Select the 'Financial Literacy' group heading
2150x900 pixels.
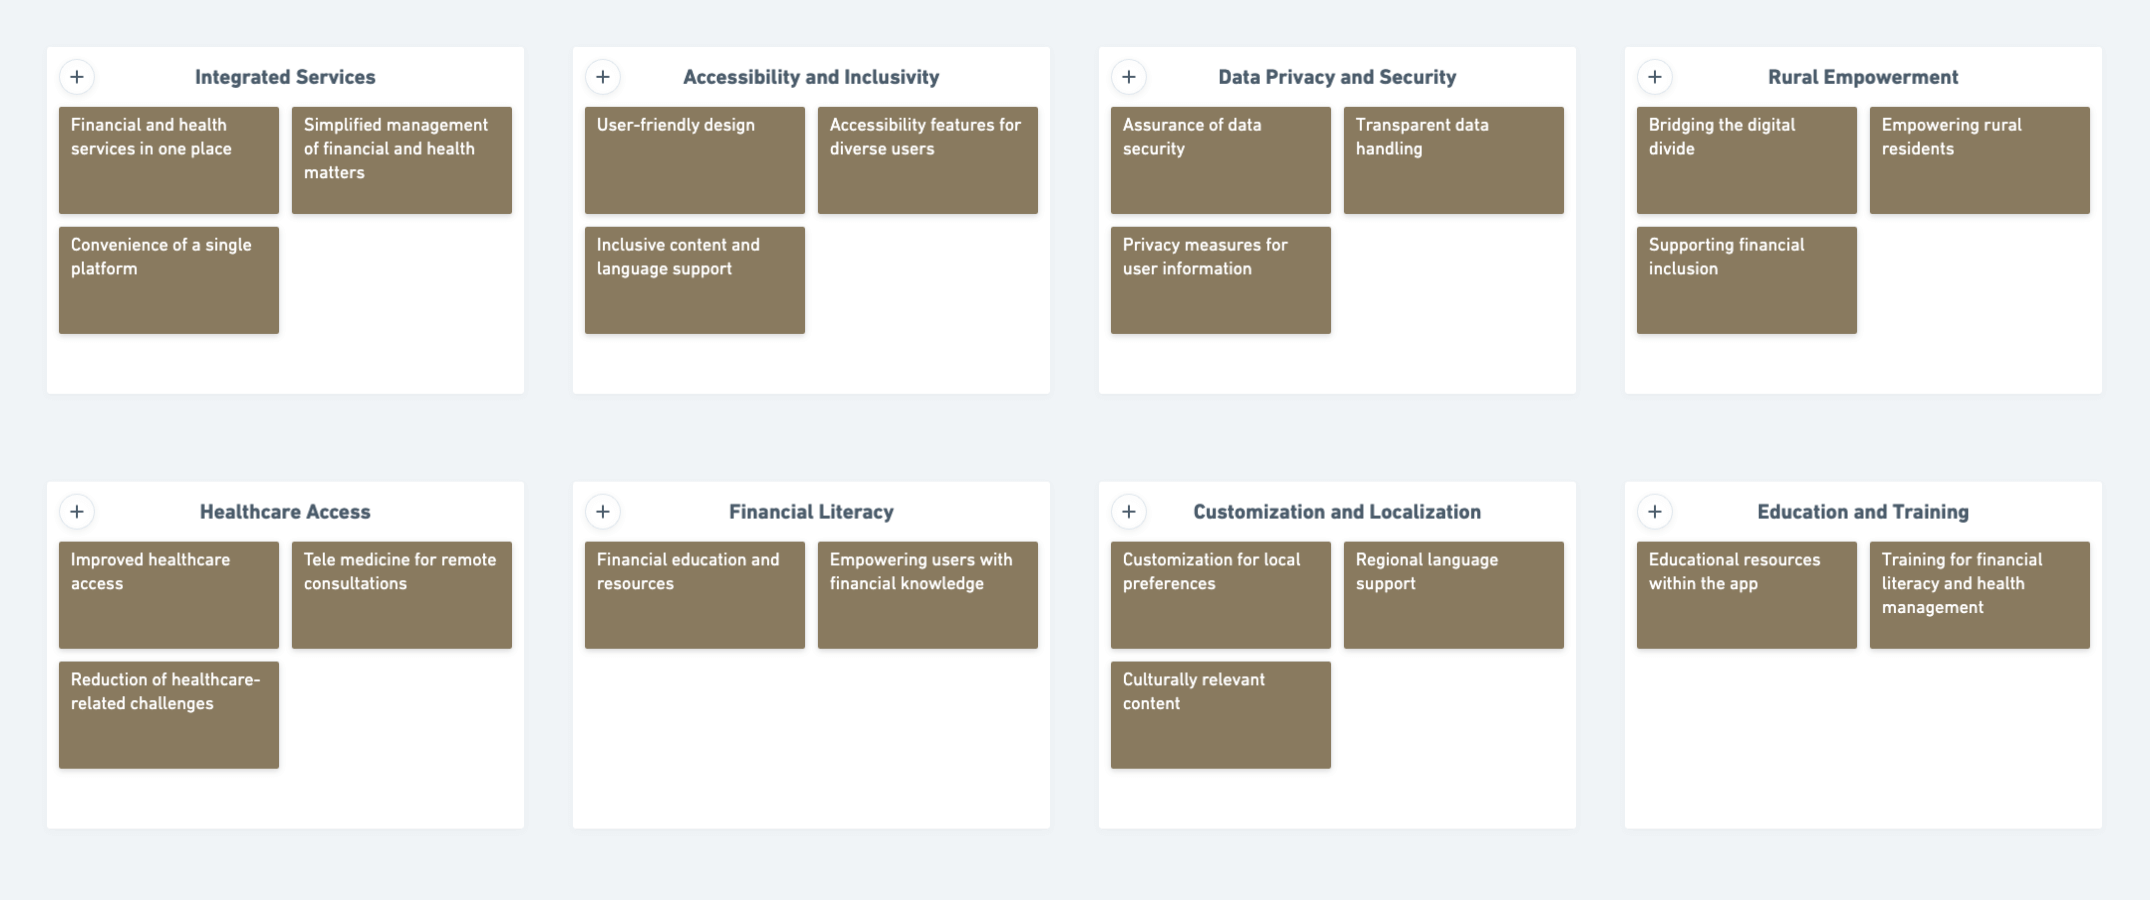pos(811,512)
